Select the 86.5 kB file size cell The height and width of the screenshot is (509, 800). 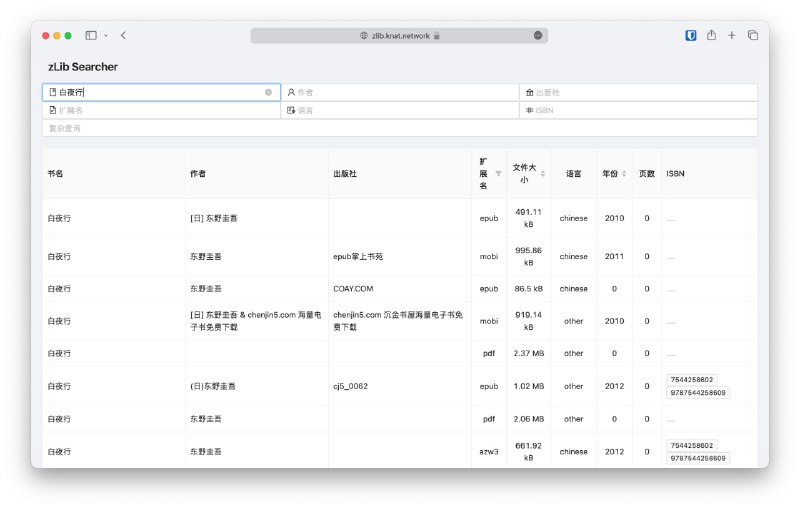(529, 289)
